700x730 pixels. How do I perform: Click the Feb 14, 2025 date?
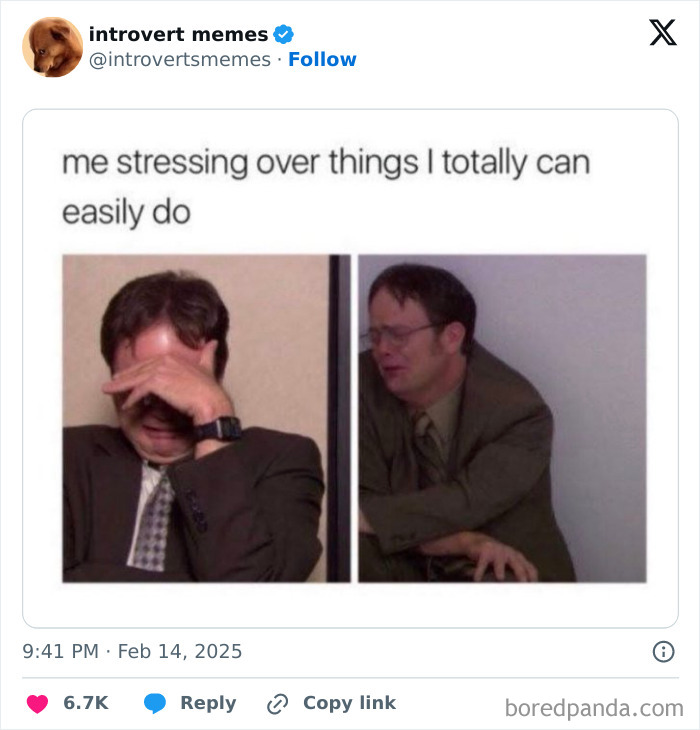click(180, 651)
